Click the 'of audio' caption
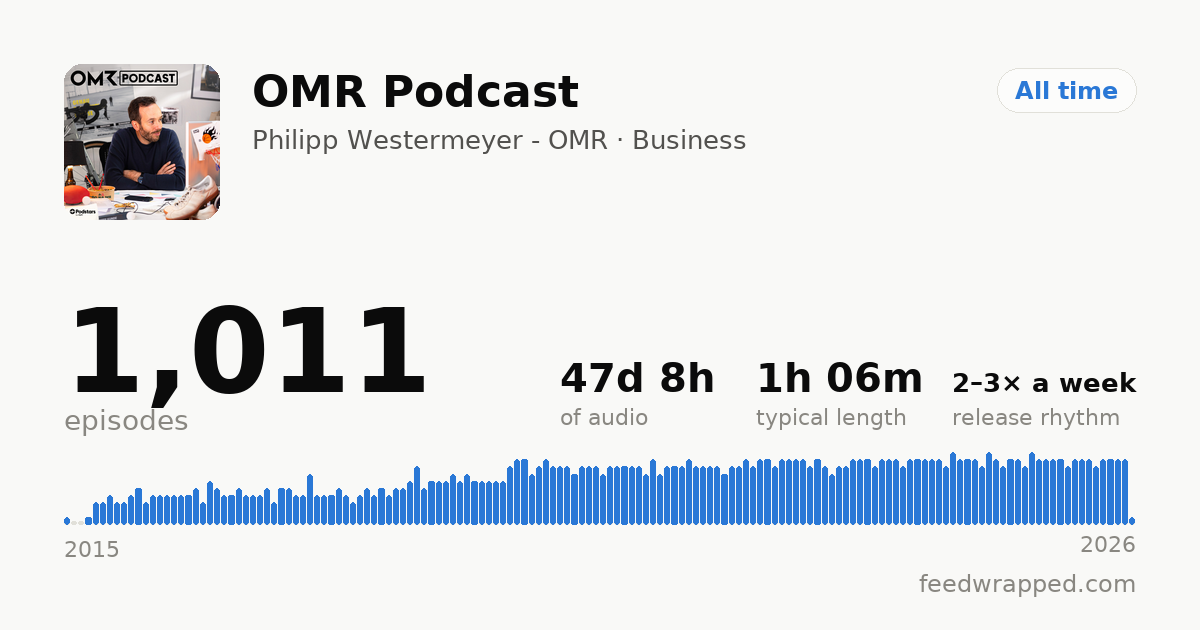This screenshot has height=630, width=1200. [604, 418]
